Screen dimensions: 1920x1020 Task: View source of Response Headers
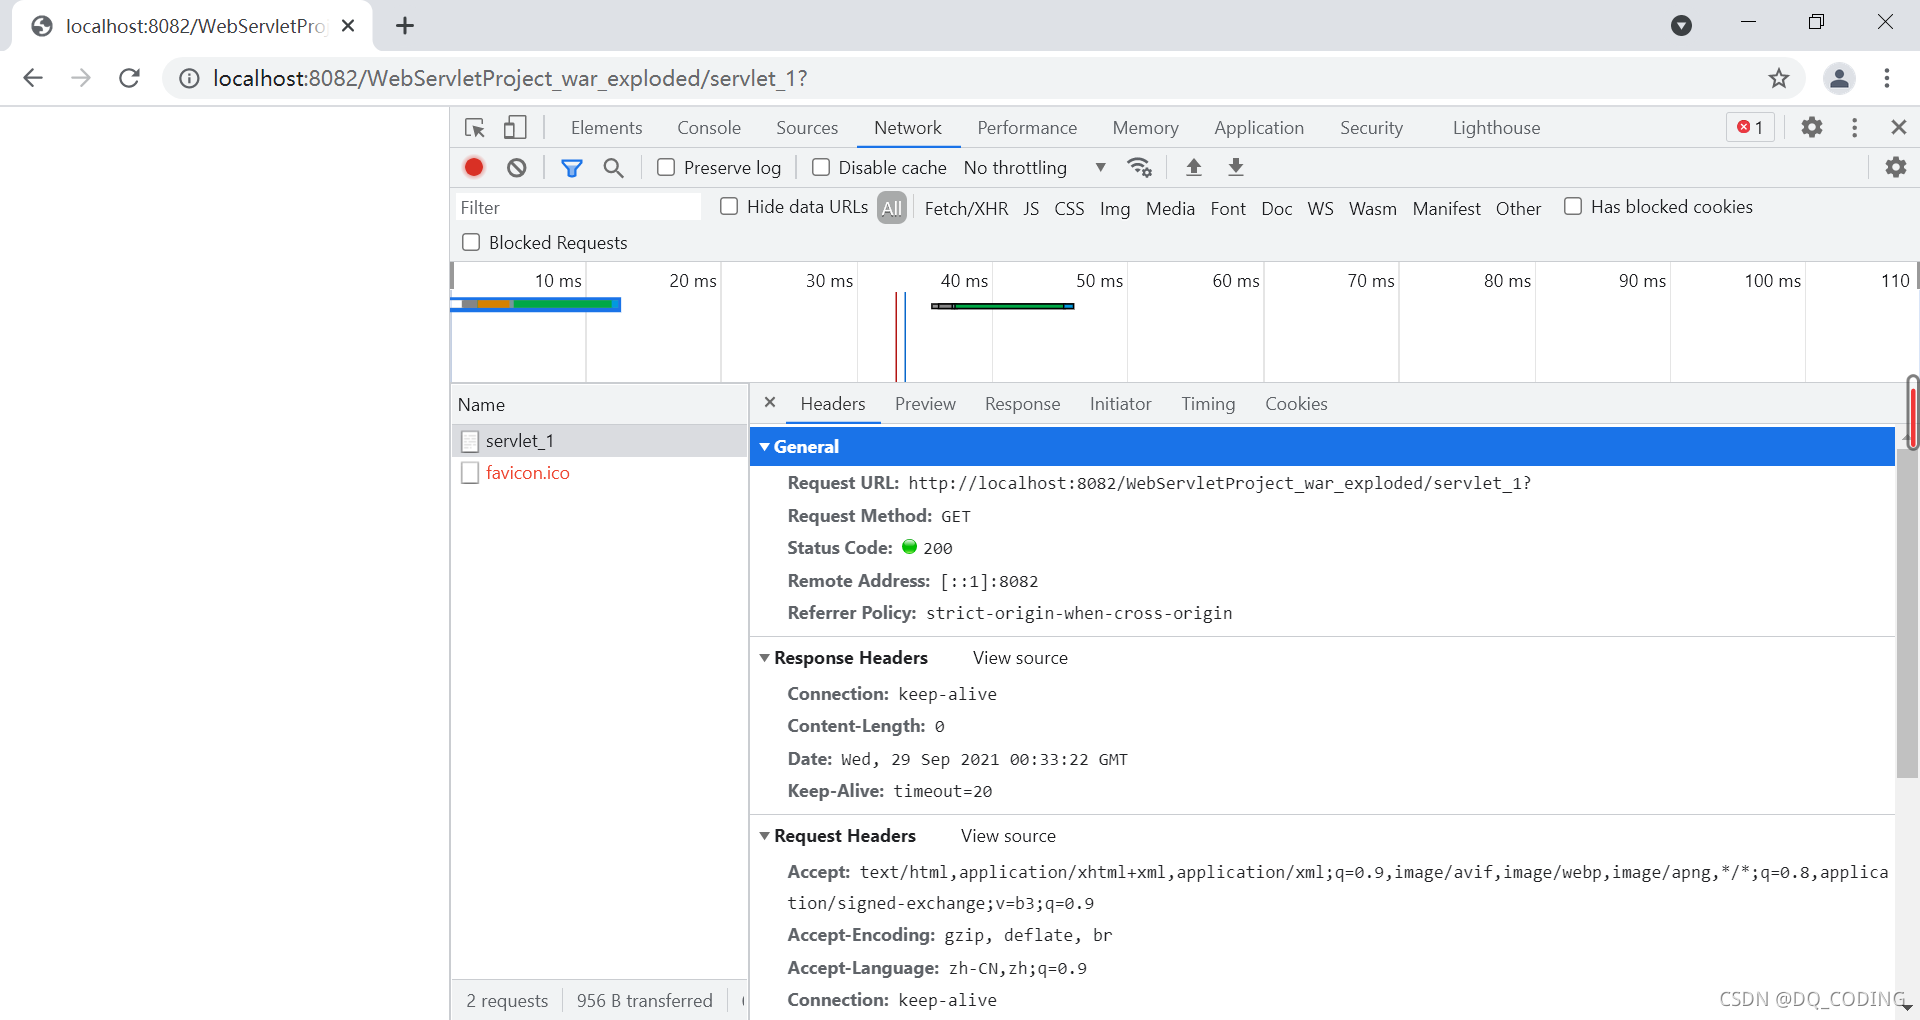[x=1020, y=658]
